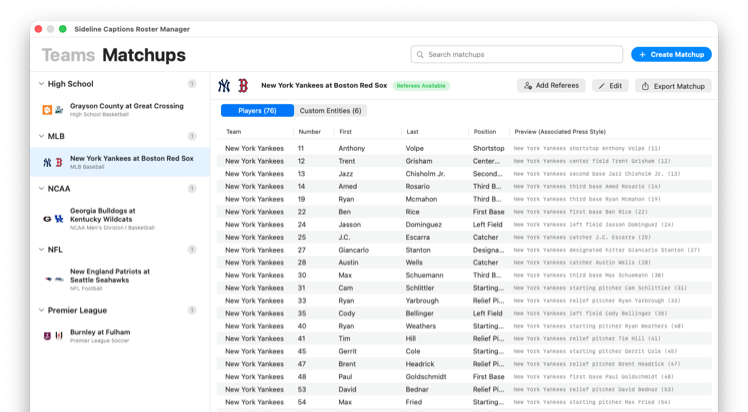Click the MLB section count badge

pyautogui.click(x=192, y=135)
